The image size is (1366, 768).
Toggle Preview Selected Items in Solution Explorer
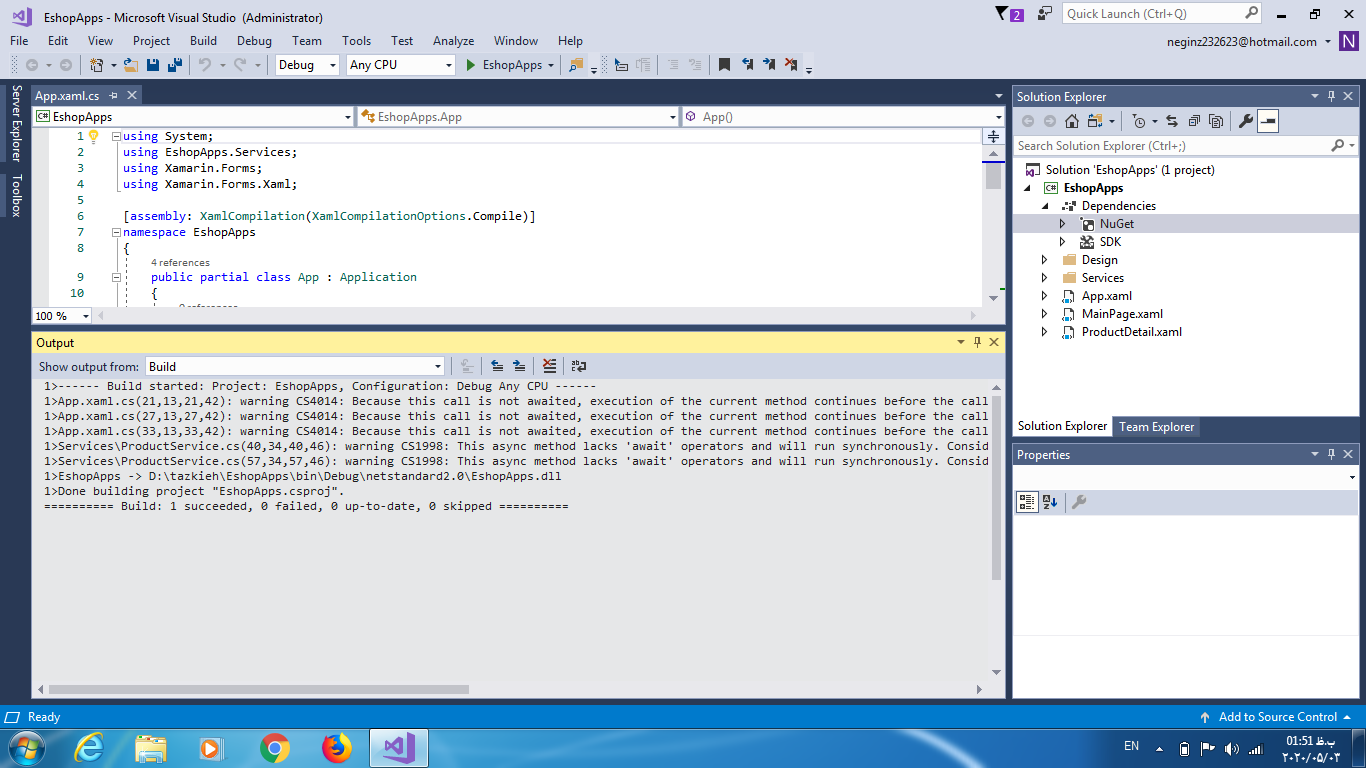(1268, 121)
